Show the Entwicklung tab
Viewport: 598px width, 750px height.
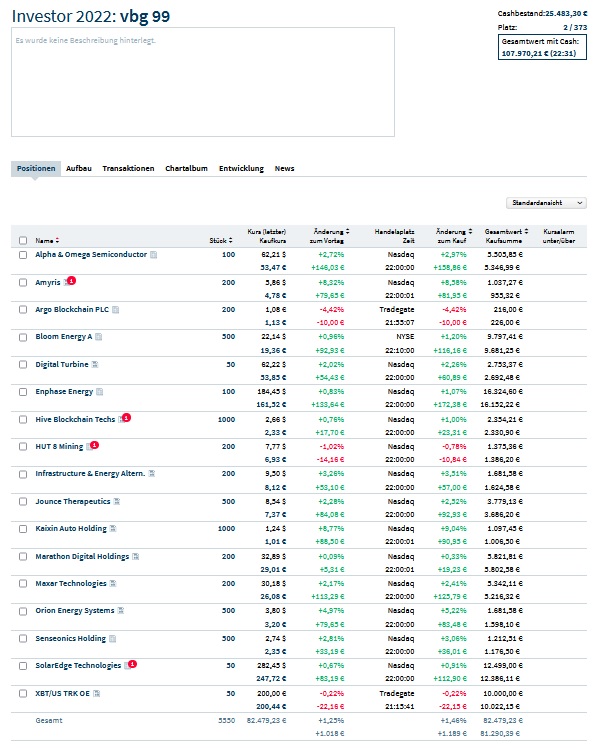tap(241, 169)
